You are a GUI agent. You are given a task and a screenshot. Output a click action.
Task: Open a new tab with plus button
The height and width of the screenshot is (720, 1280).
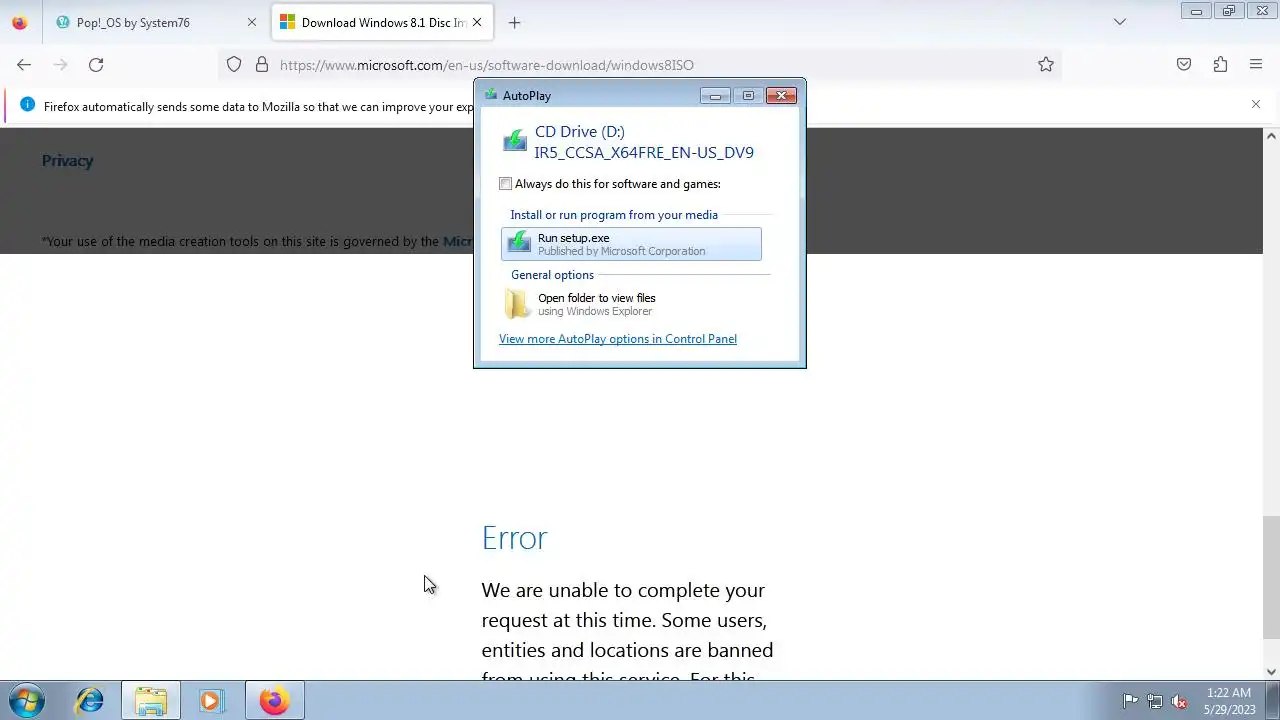[514, 22]
